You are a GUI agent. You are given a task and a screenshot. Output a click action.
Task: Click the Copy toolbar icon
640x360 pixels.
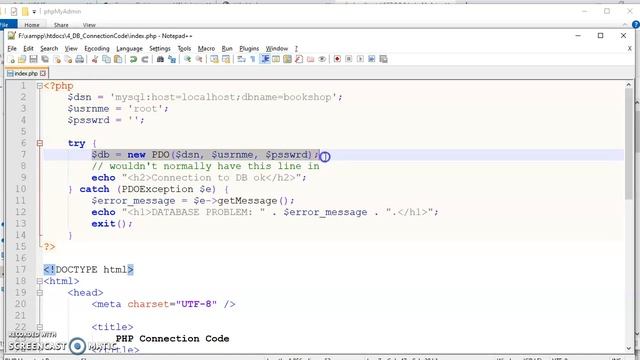(x=106, y=59)
